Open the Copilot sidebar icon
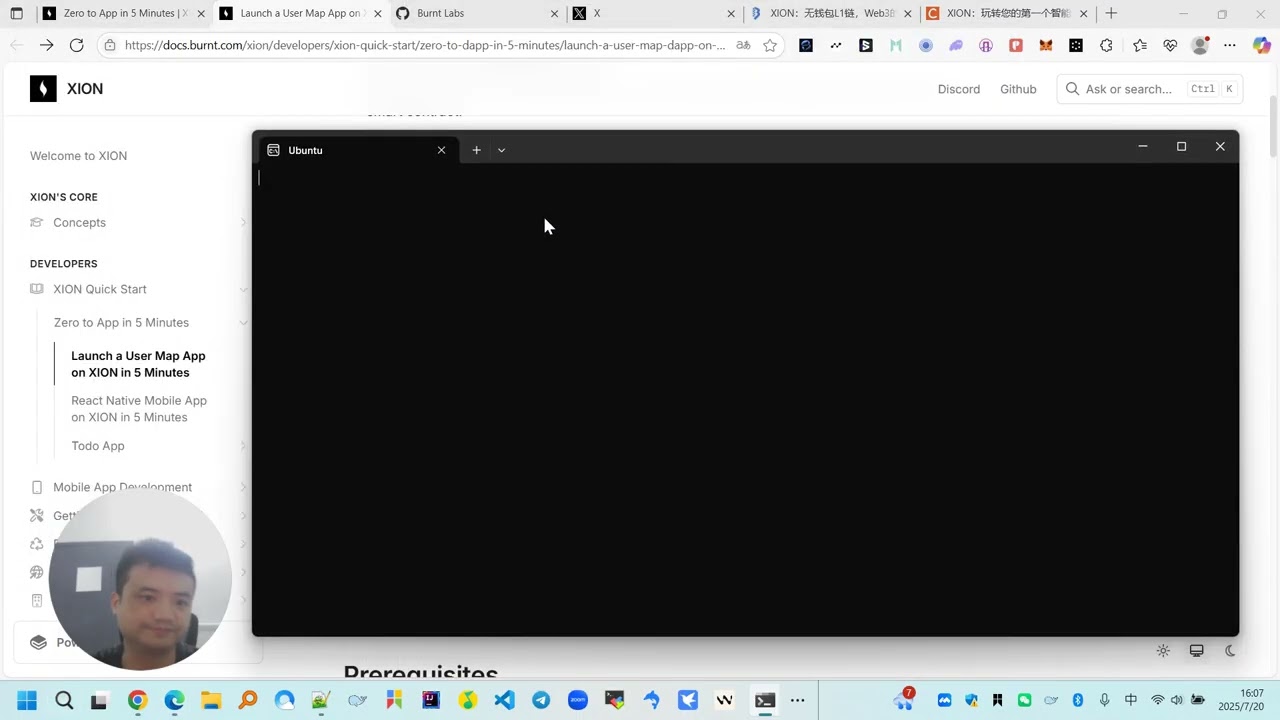1280x720 pixels. (1261, 45)
